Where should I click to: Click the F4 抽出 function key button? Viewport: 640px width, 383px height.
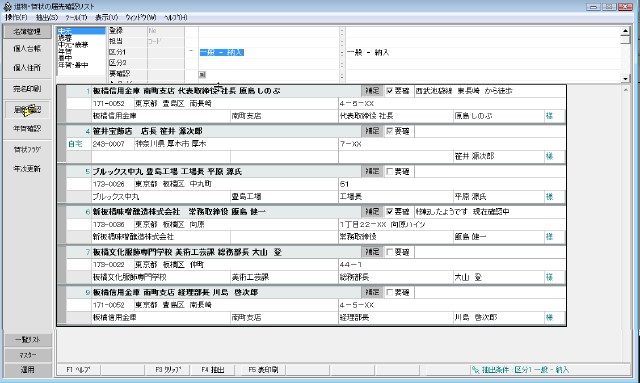coord(213,370)
